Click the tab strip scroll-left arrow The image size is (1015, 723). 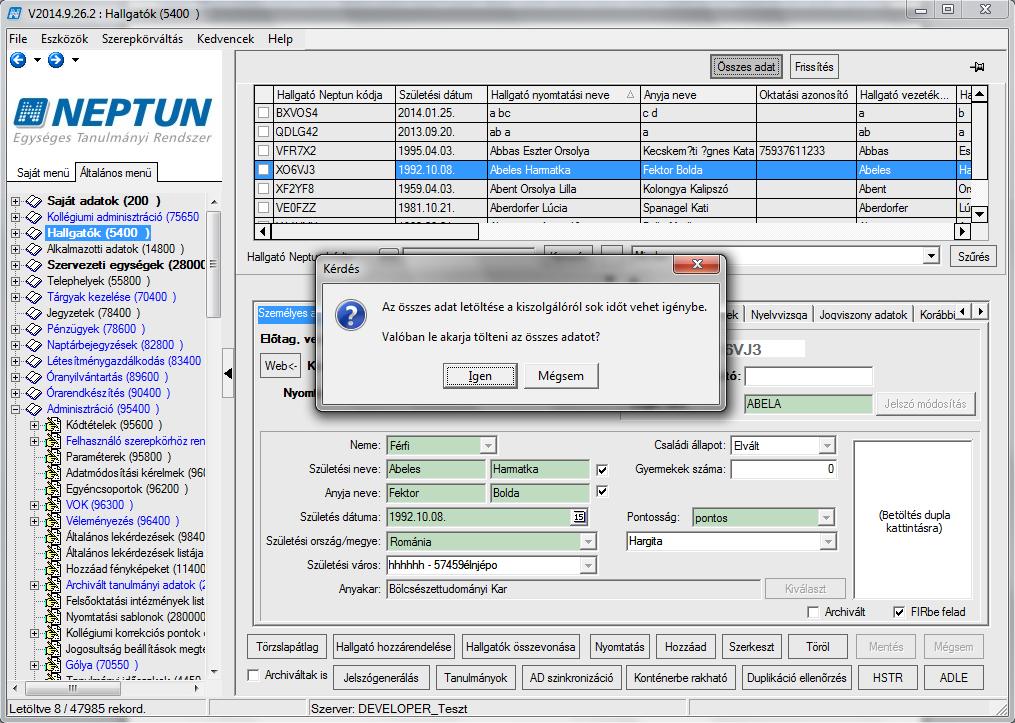(964, 312)
